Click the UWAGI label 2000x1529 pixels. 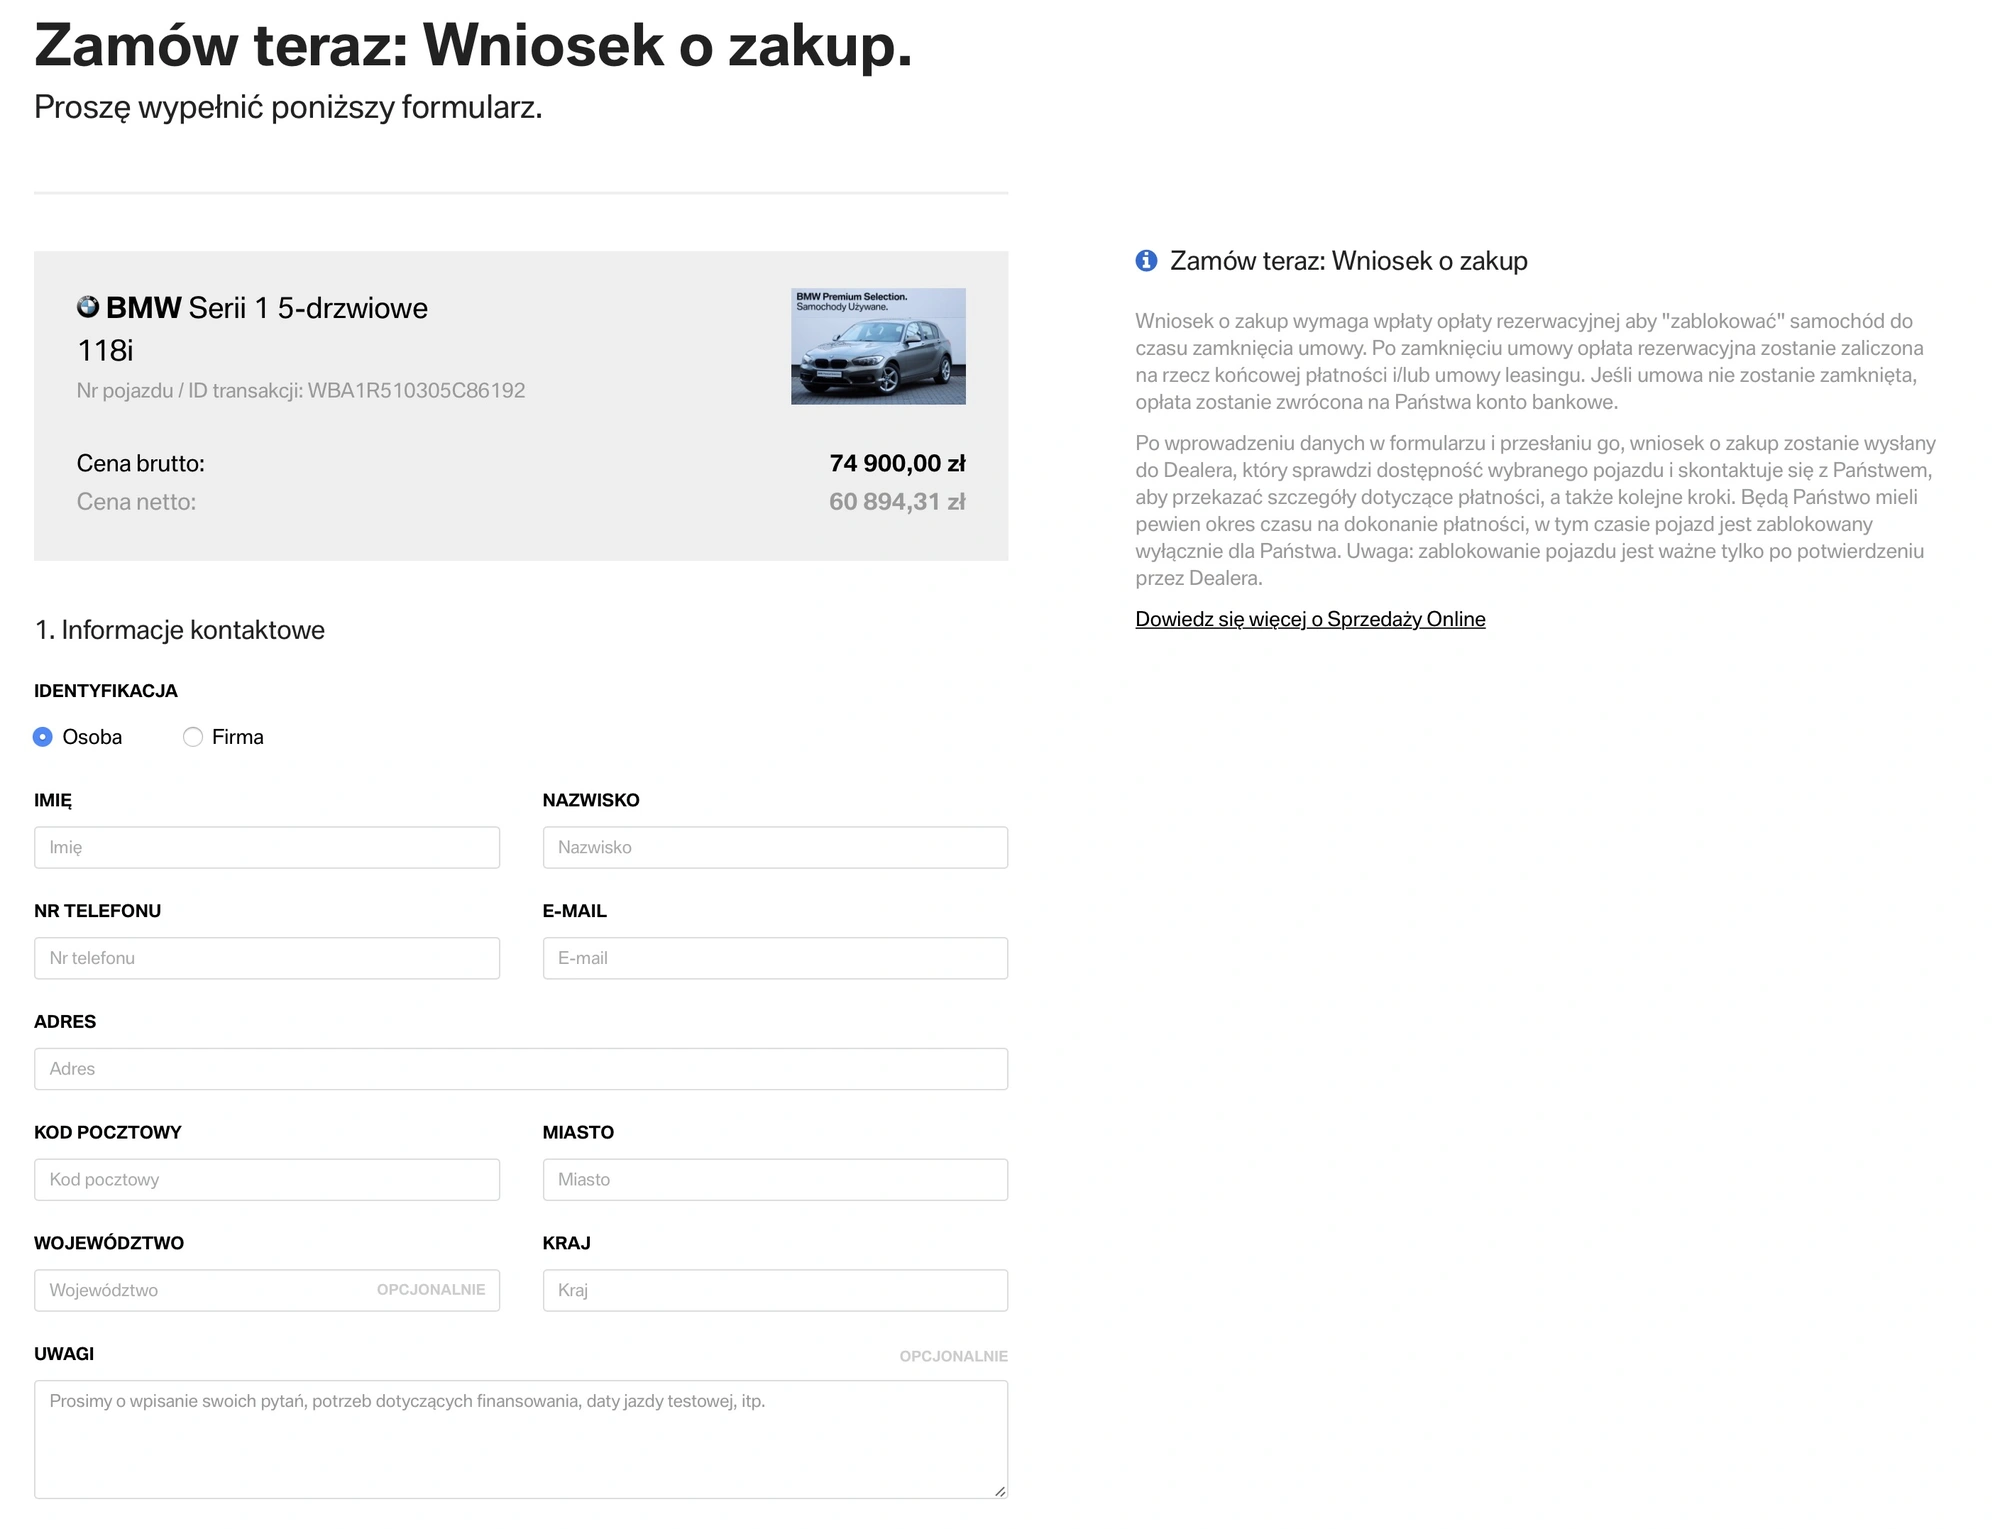[64, 1354]
